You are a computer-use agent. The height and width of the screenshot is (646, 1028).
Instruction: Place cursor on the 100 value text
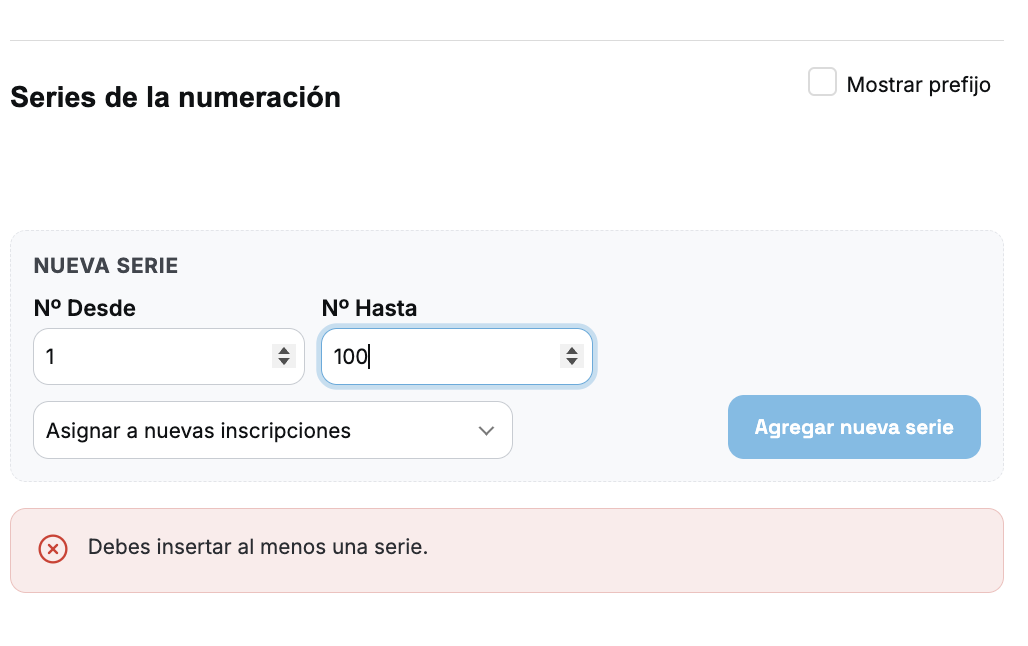[351, 357]
